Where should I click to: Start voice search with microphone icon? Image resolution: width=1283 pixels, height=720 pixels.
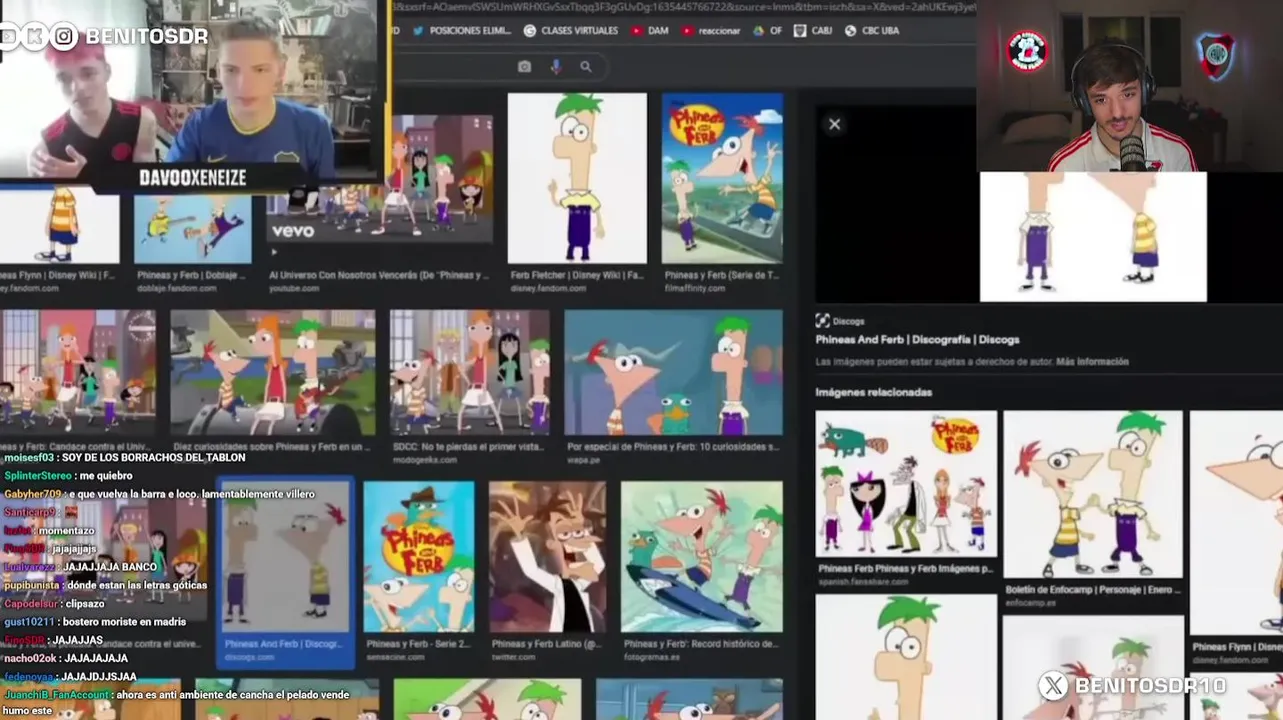556,66
